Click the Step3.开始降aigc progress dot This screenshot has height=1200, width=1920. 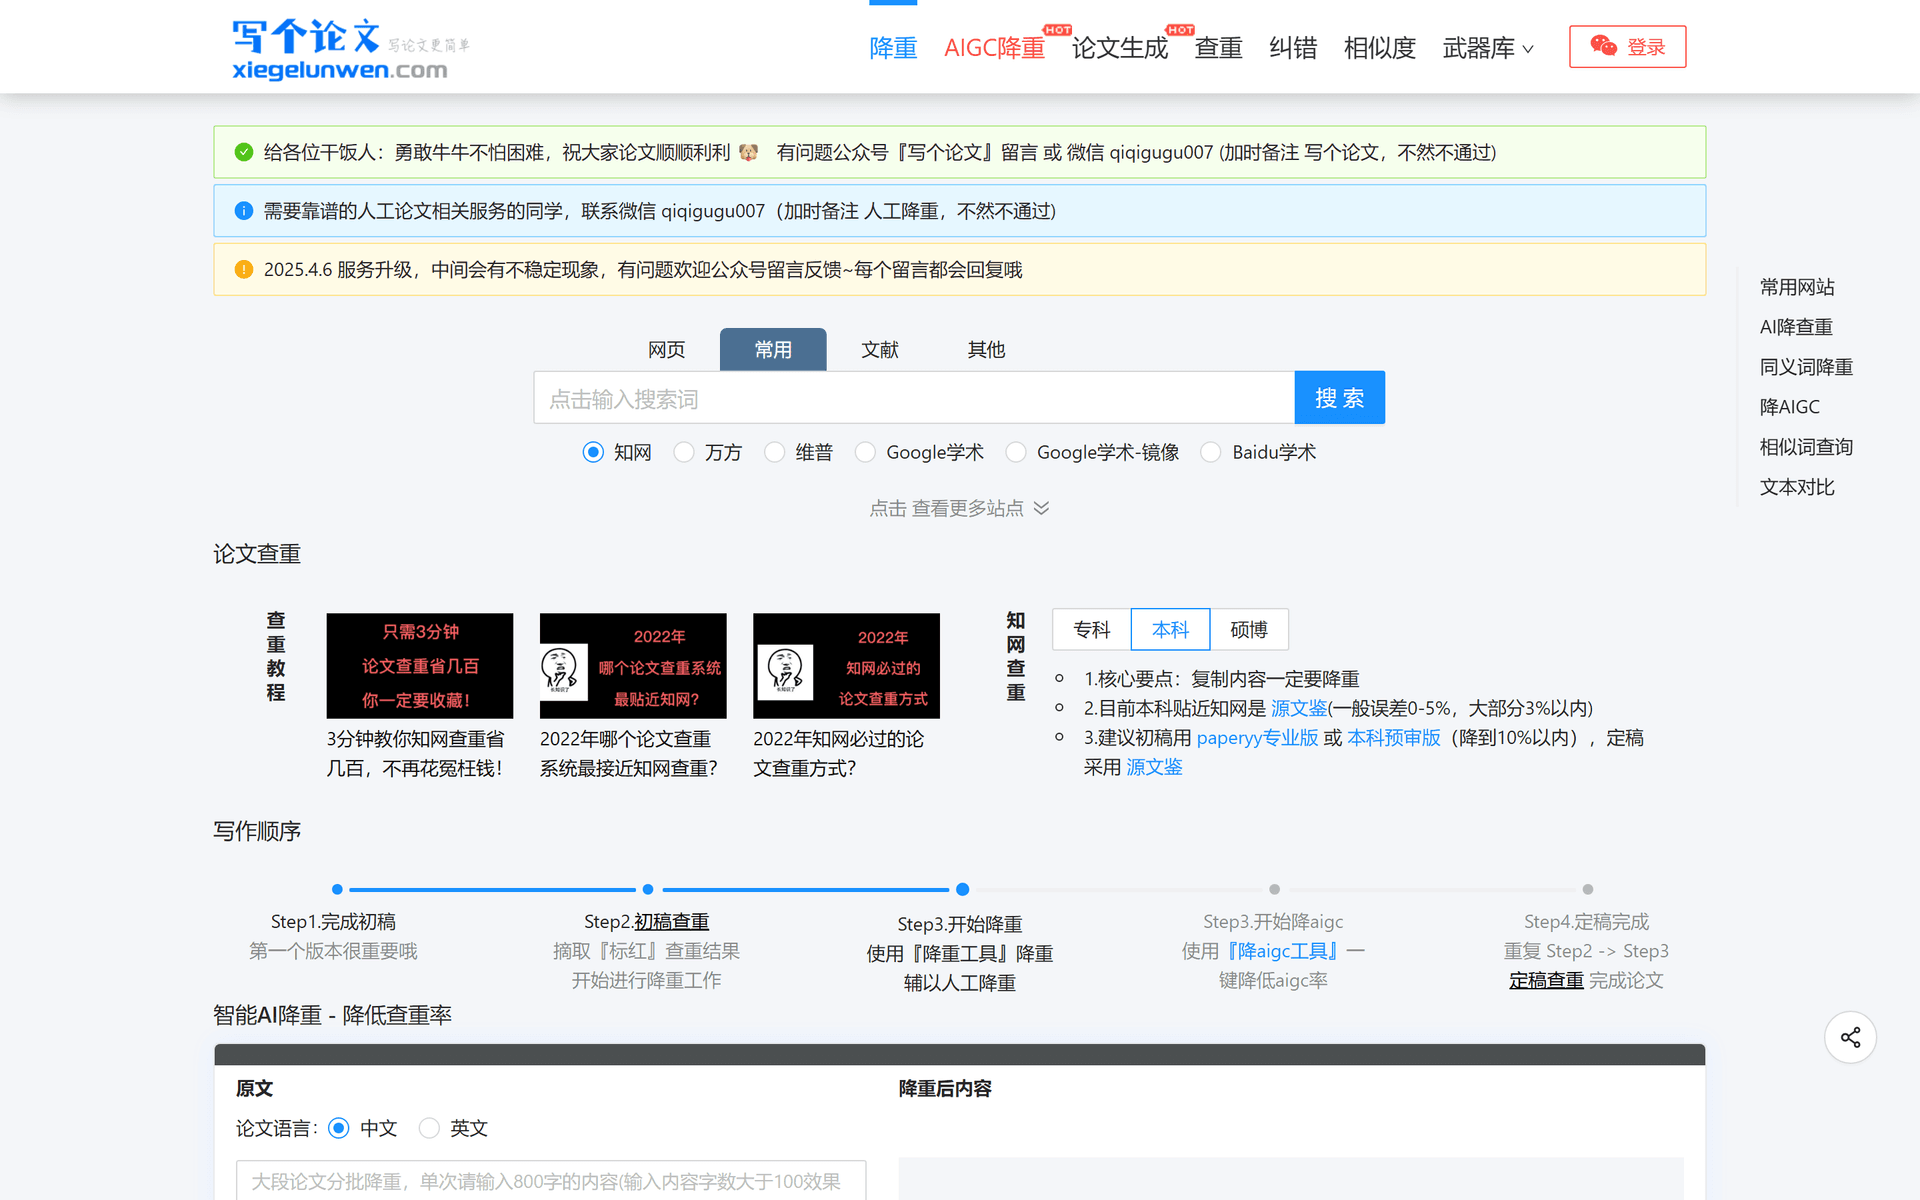(x=1274, y=889)
